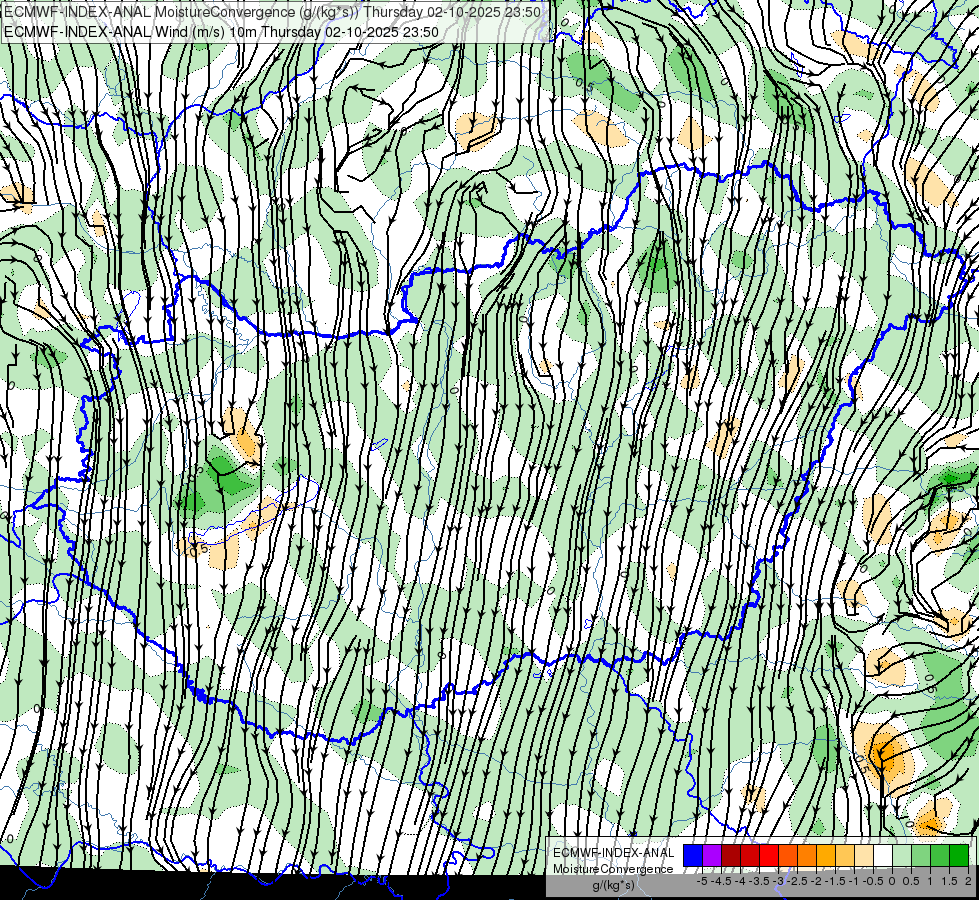Click the legend tick label -5
Image resolution: width=979 pixels, height=900 pixels.
702,881
